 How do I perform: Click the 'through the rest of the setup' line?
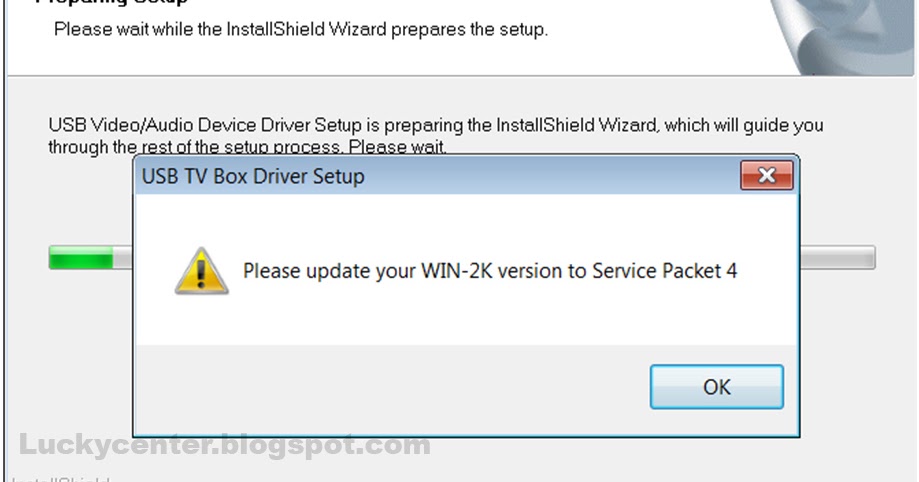tap(247, 147)
